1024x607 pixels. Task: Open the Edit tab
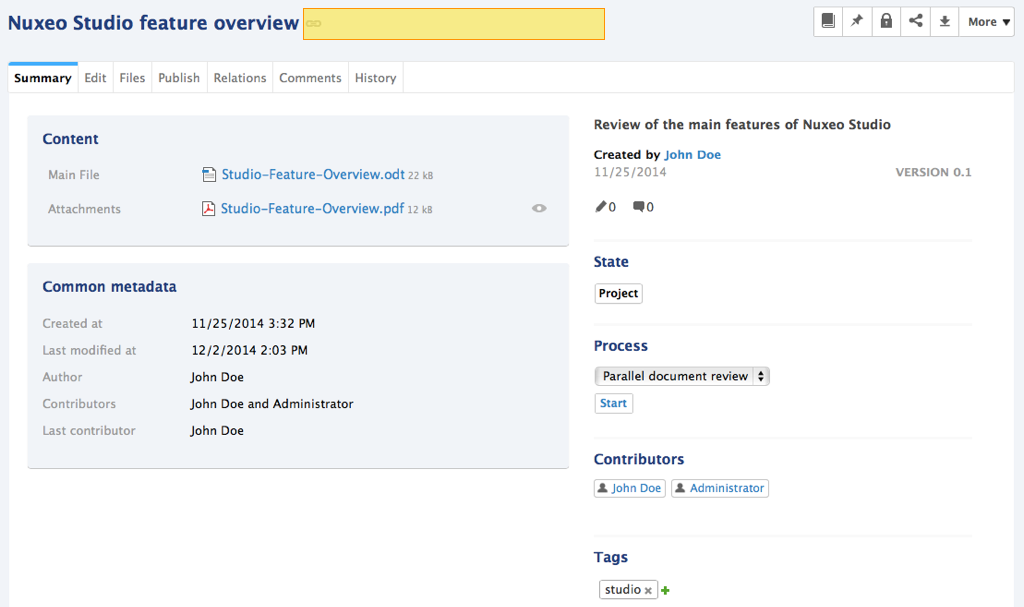95,78
